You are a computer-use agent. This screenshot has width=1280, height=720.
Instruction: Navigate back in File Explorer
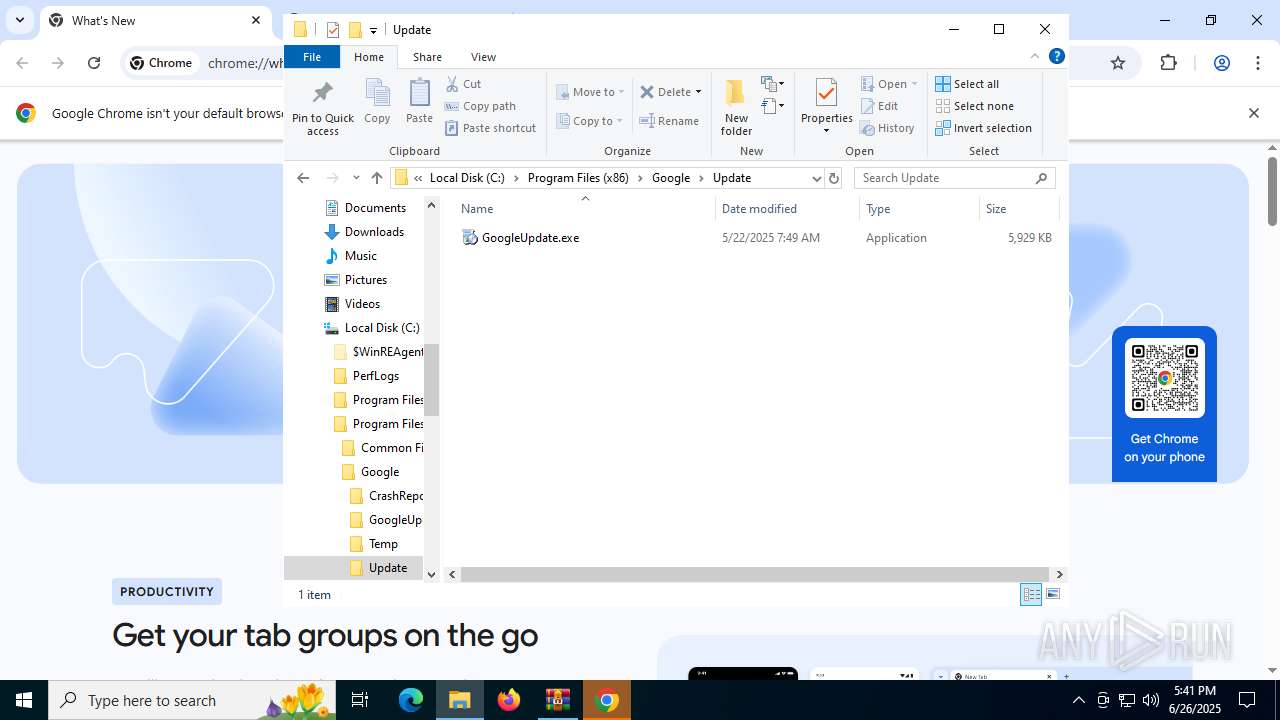(303, 178)
